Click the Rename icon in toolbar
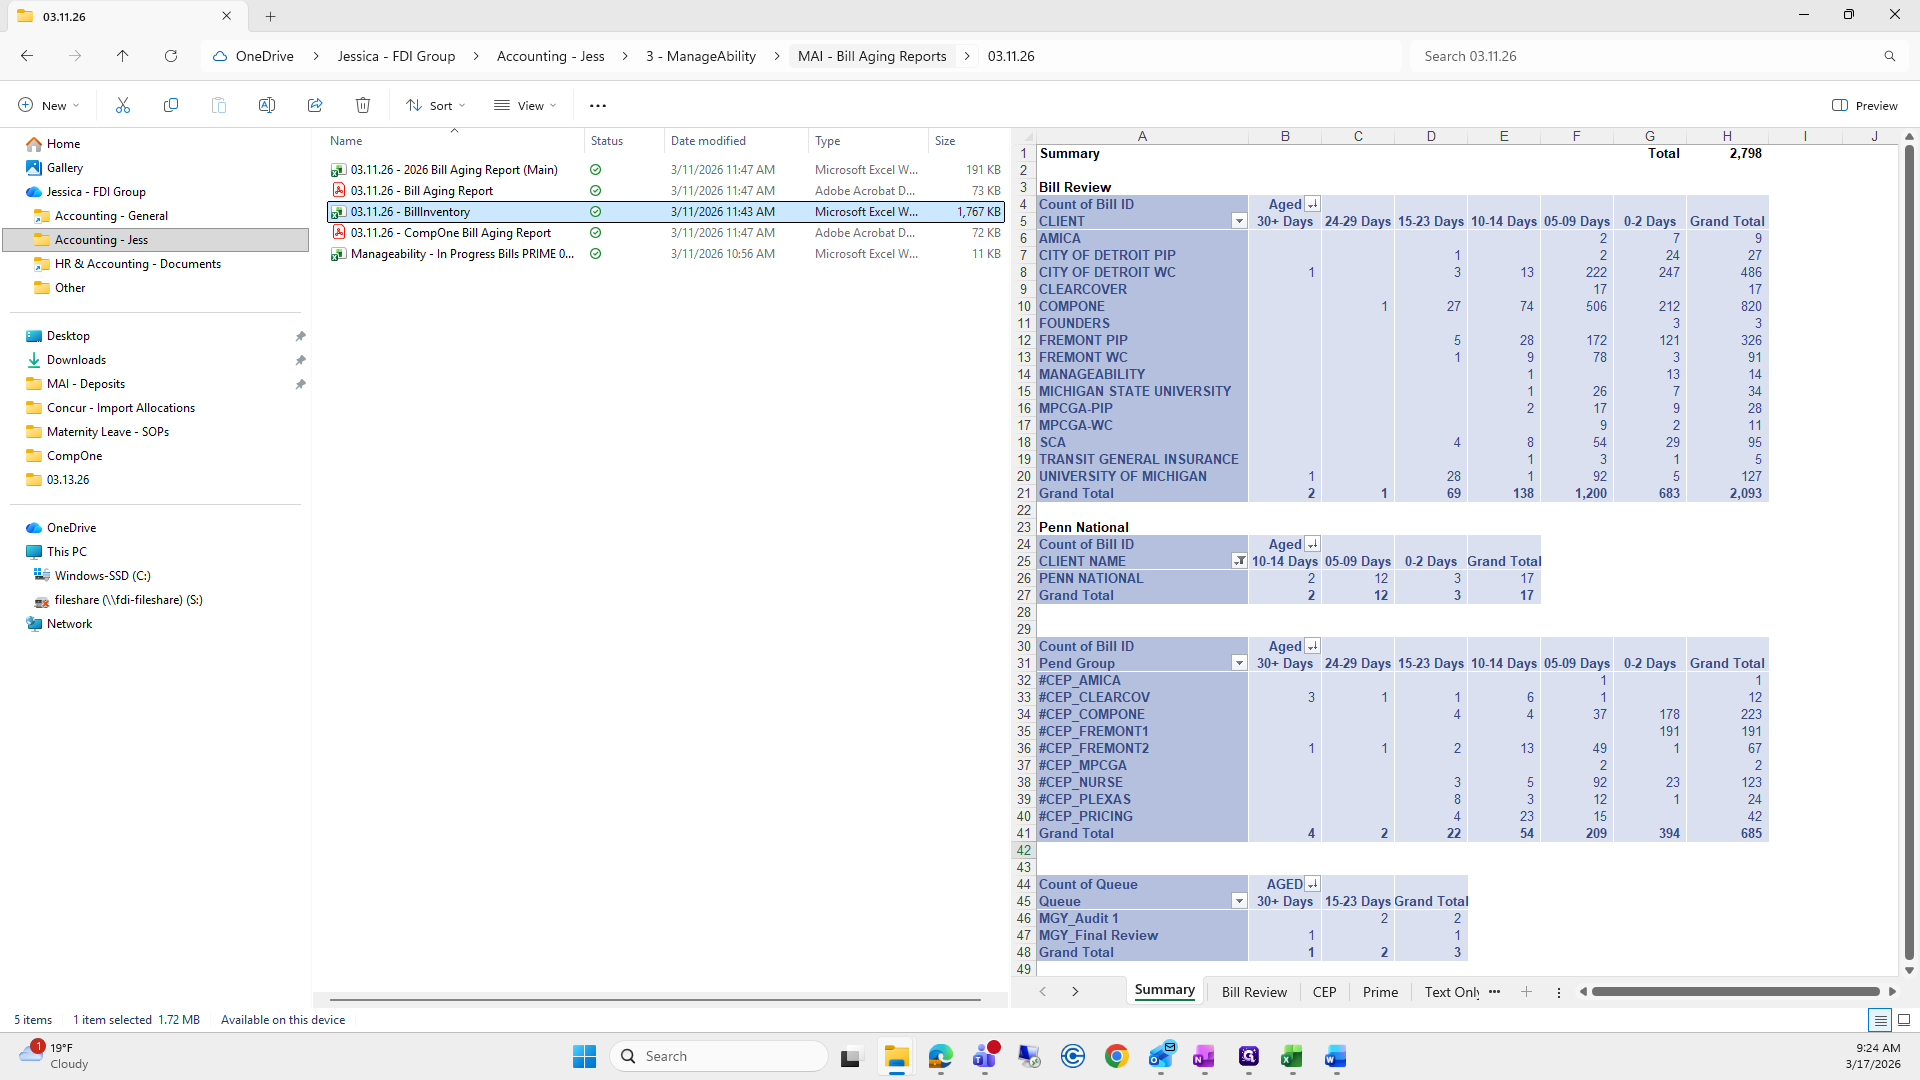 click(267, 105)
